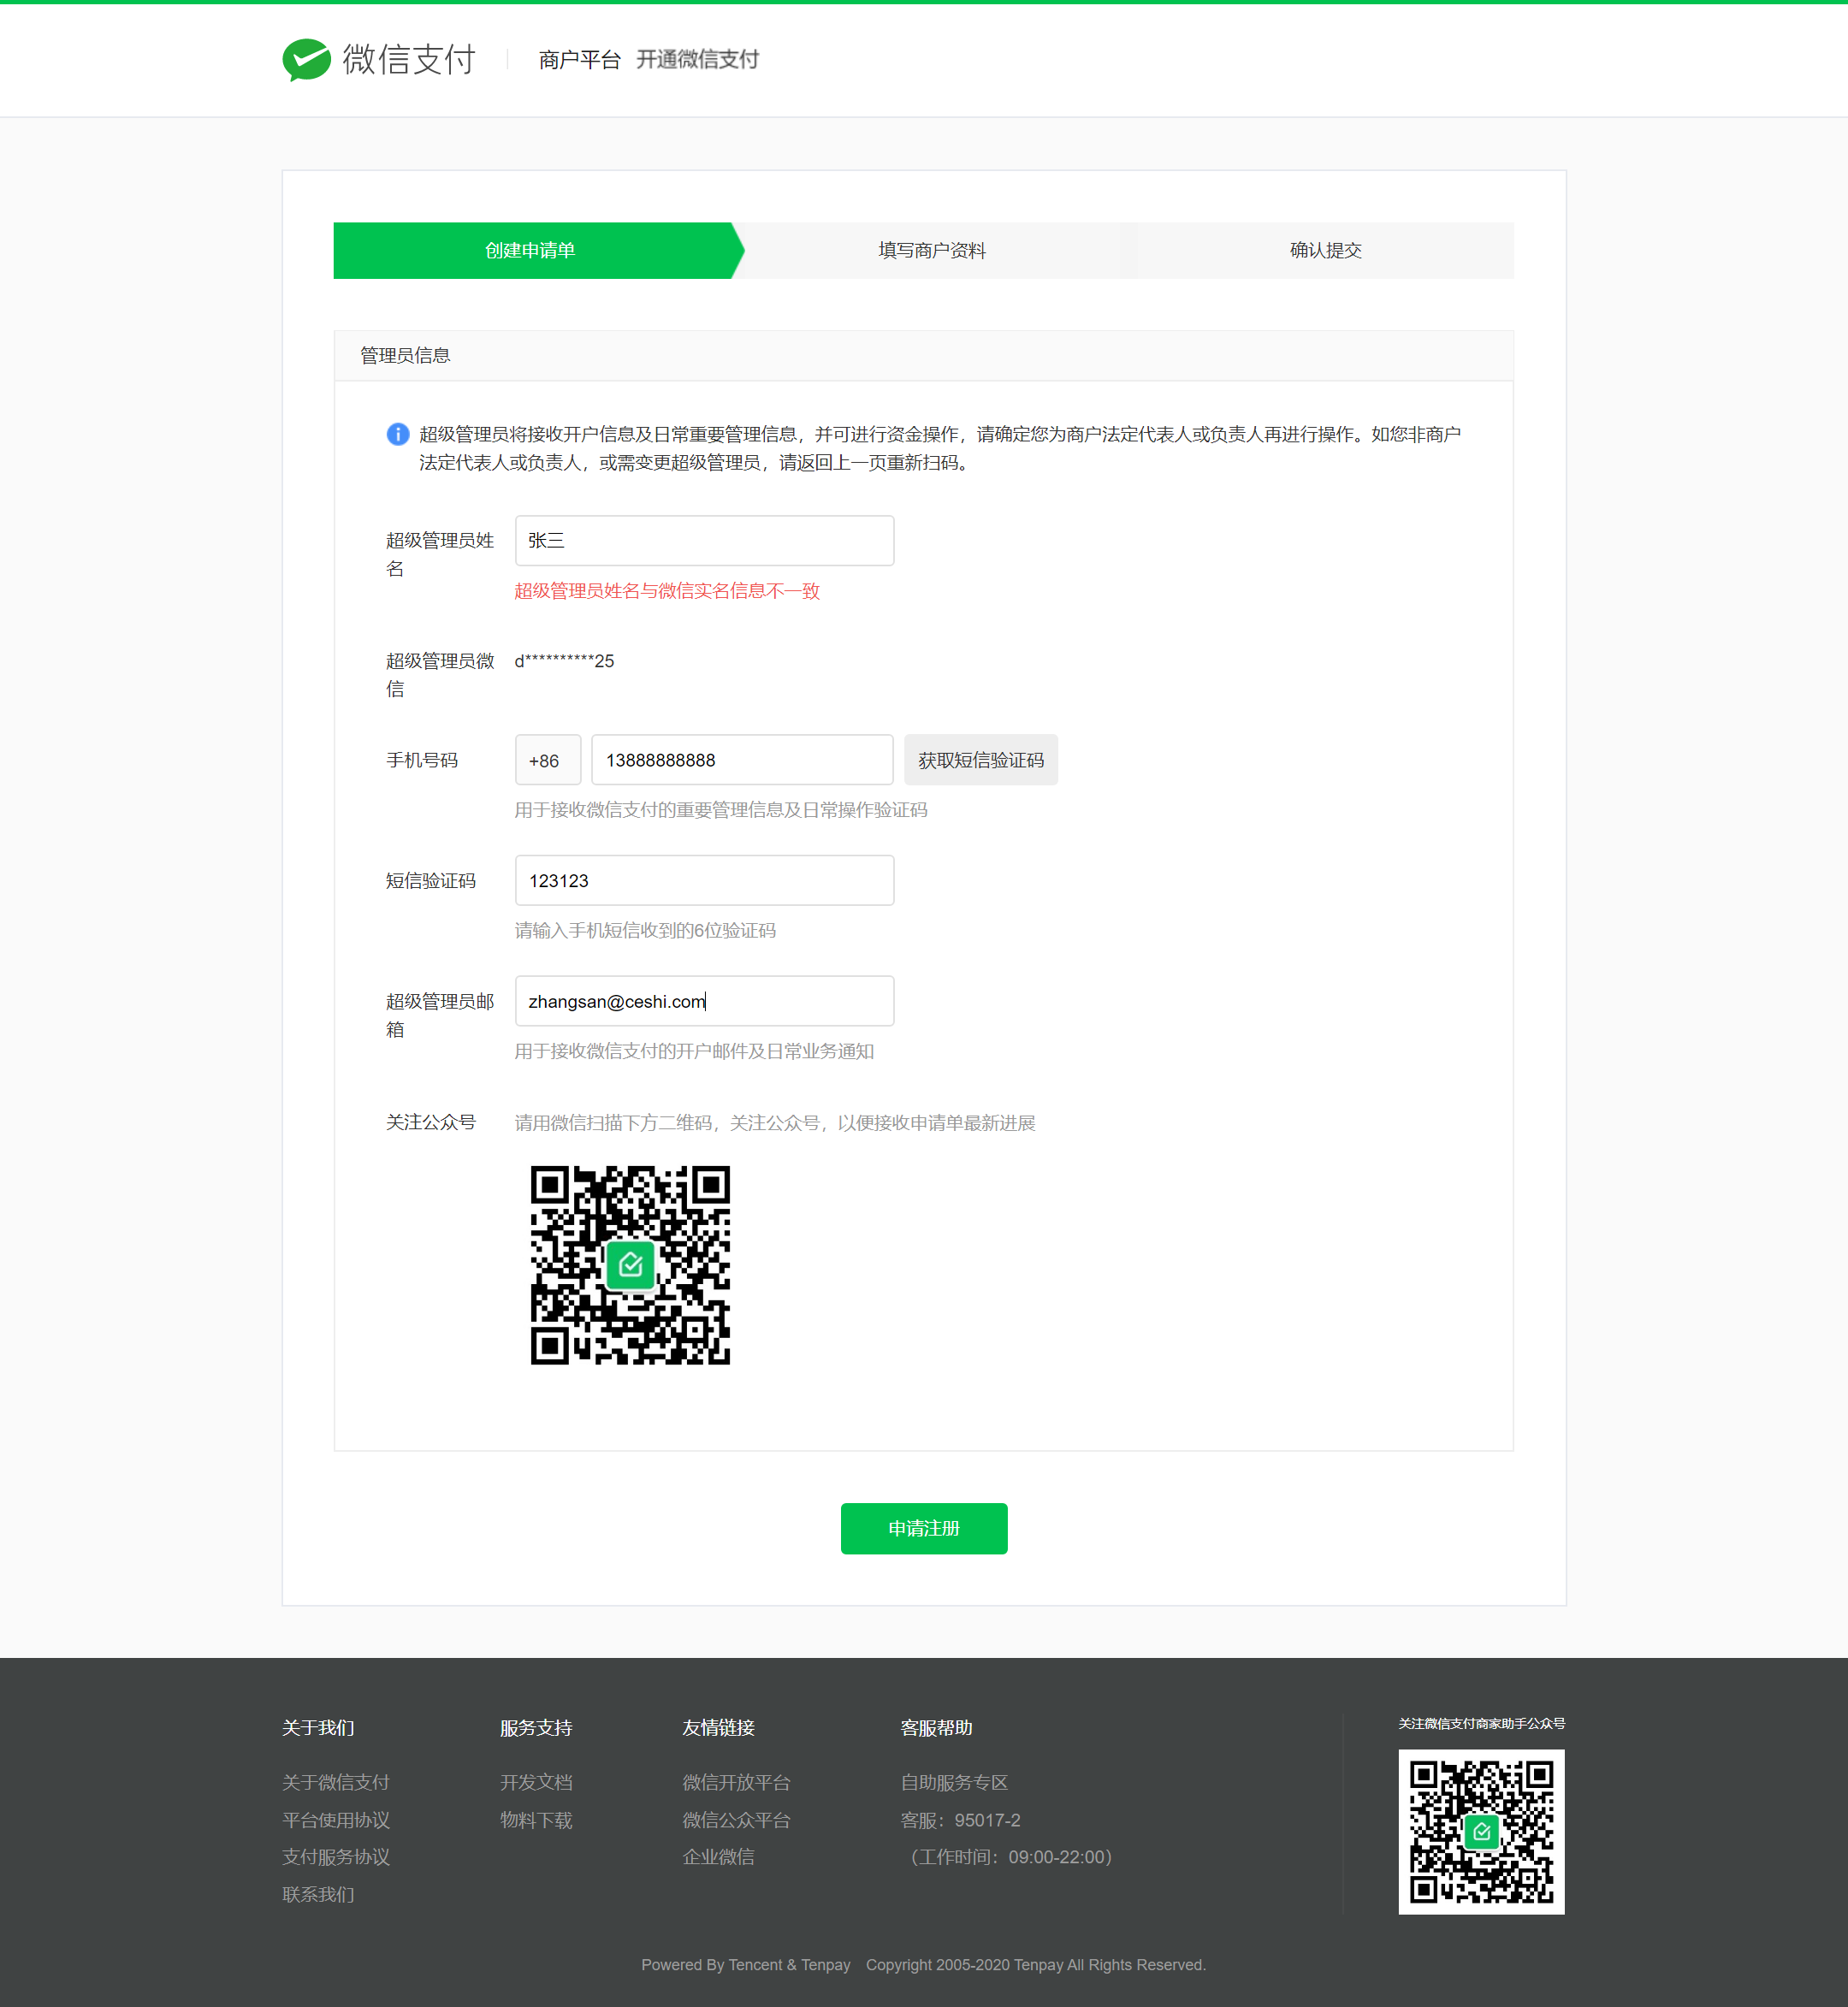Viewport: 1848px width, 2007px height.
Task: Open 商户平台 in the header
Action: pos(579,60)
